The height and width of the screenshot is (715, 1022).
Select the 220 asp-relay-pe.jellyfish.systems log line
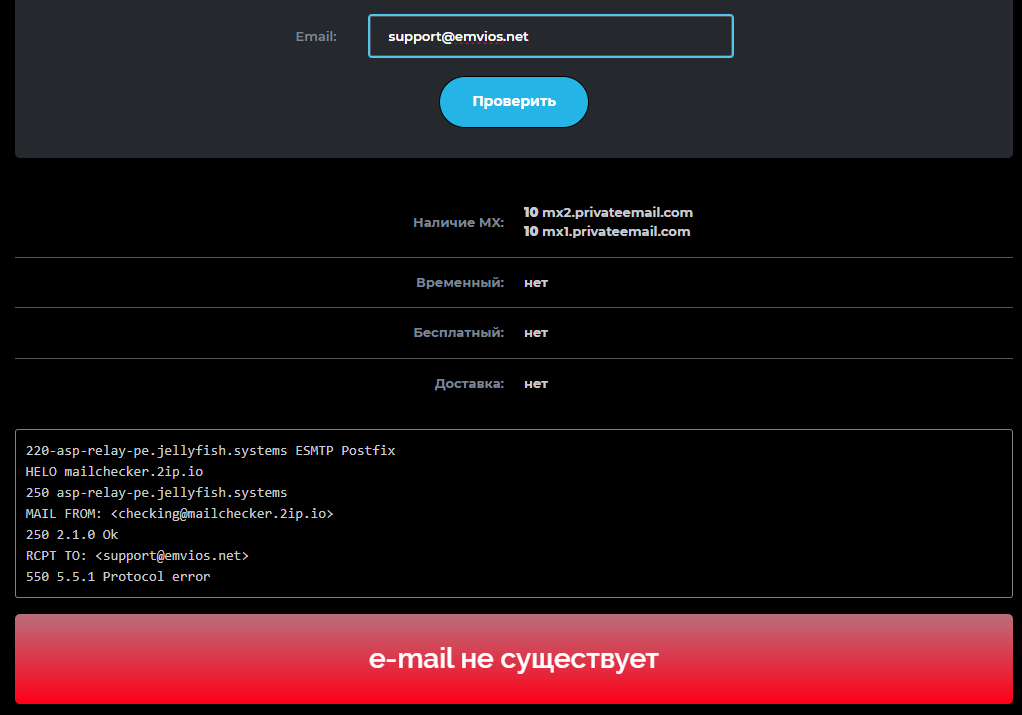tap(209, 450)
